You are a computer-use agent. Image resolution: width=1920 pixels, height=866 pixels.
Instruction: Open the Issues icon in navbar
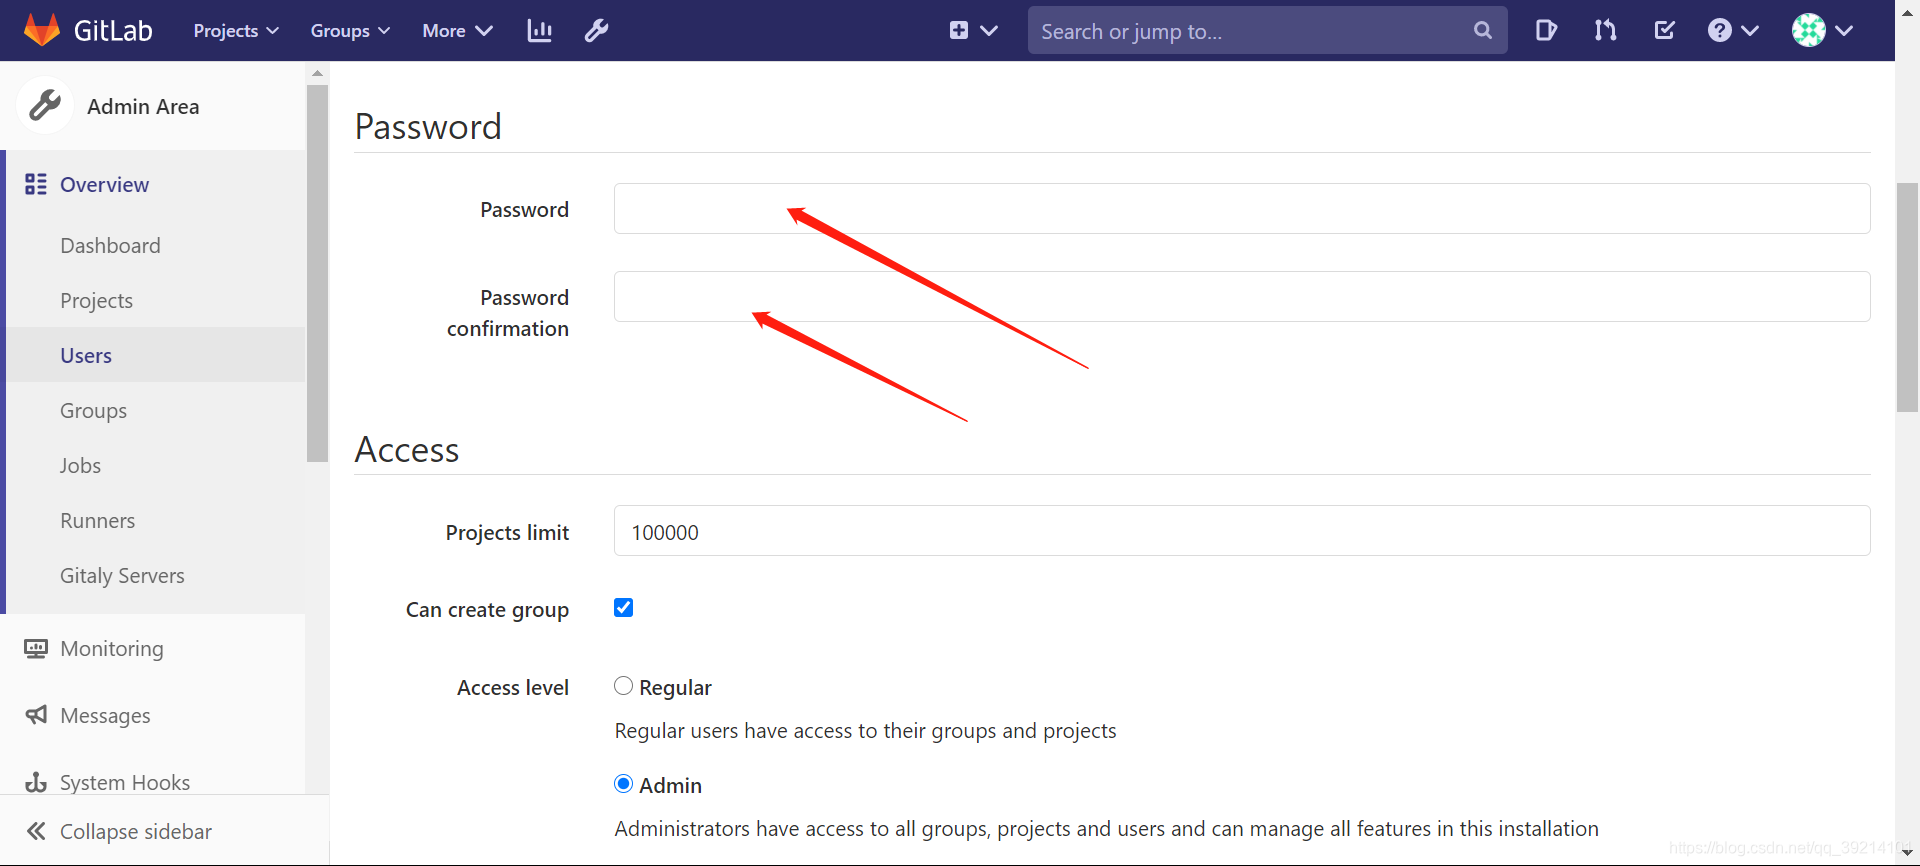coord(1546,31)
